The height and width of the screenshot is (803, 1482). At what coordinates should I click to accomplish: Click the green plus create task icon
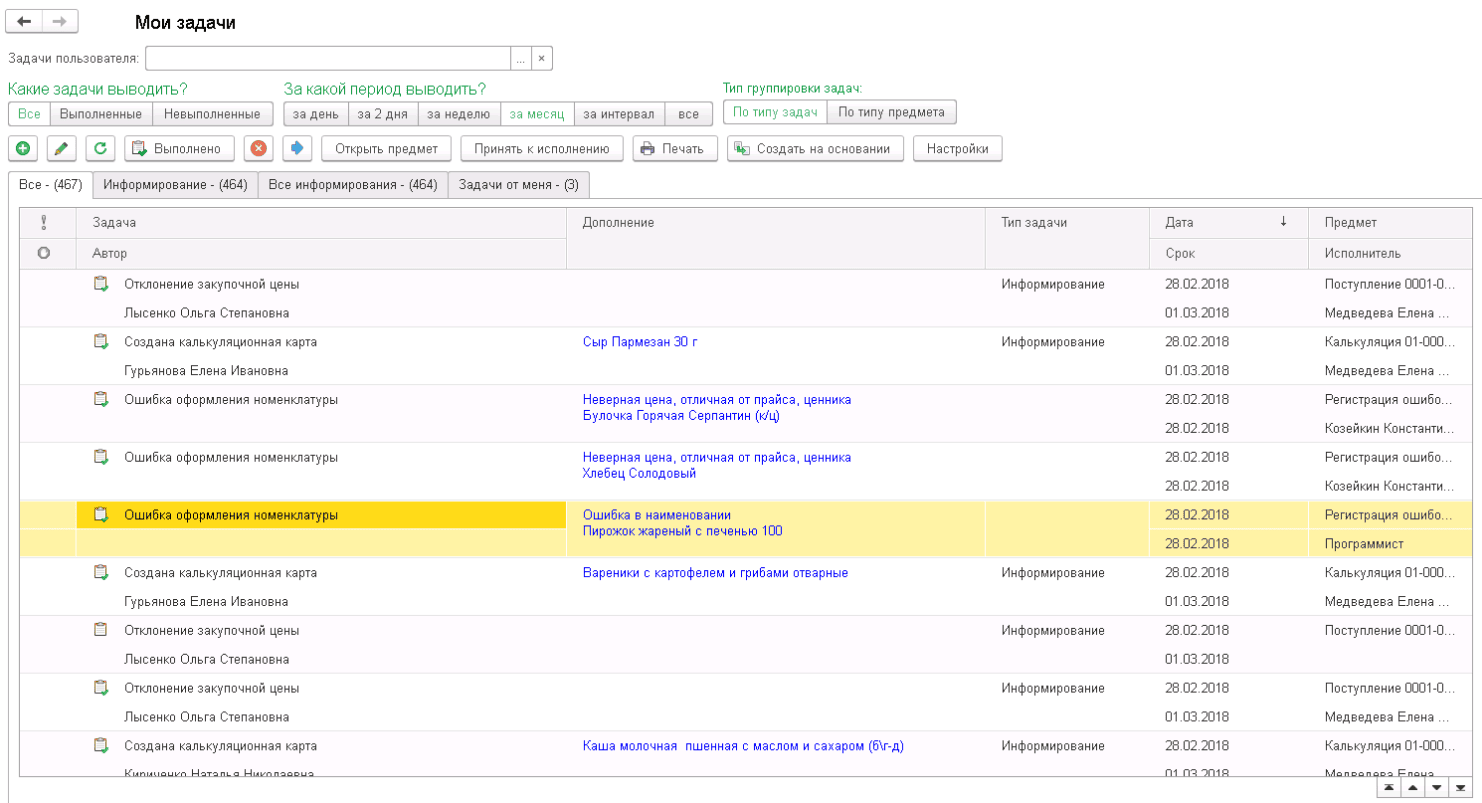pos(23,148)
